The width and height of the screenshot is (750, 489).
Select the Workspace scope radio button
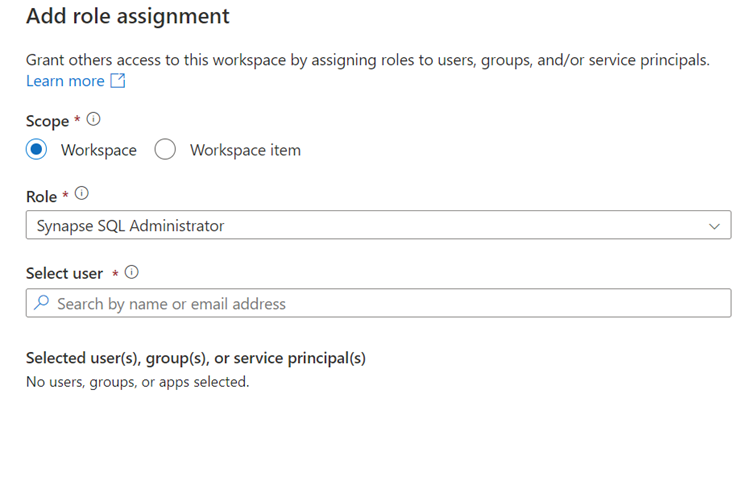tap(36, 149)
